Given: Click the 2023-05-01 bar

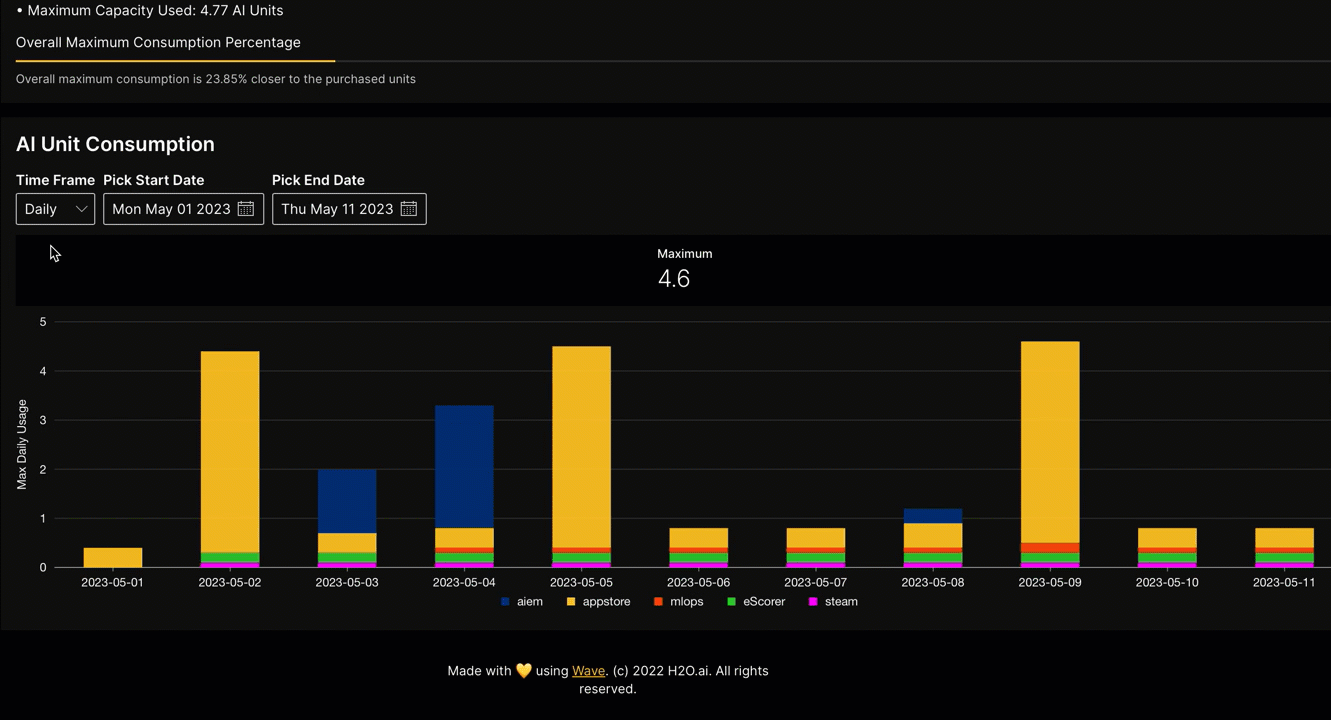Looking at the screenshot, I should pos(113,557).
